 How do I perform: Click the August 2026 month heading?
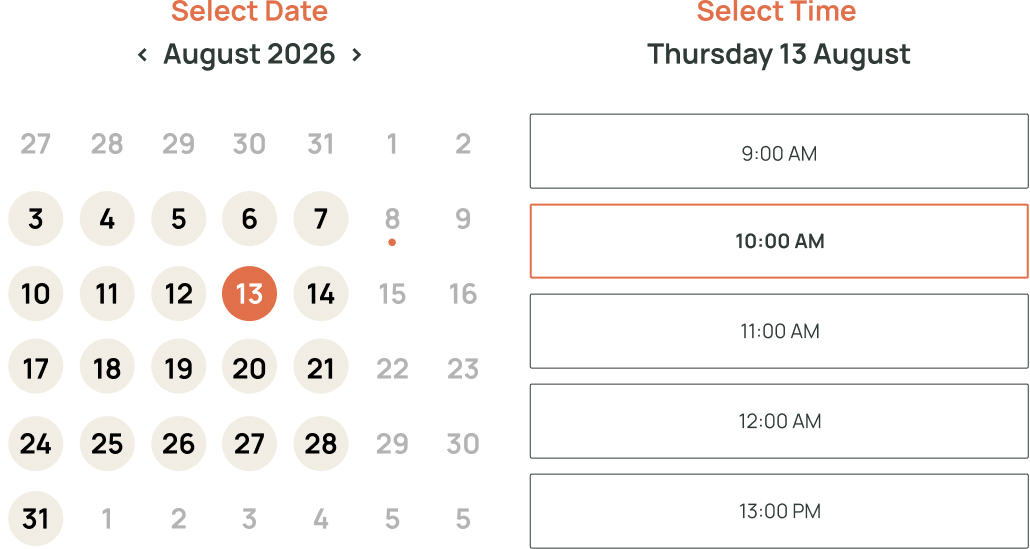249,54
